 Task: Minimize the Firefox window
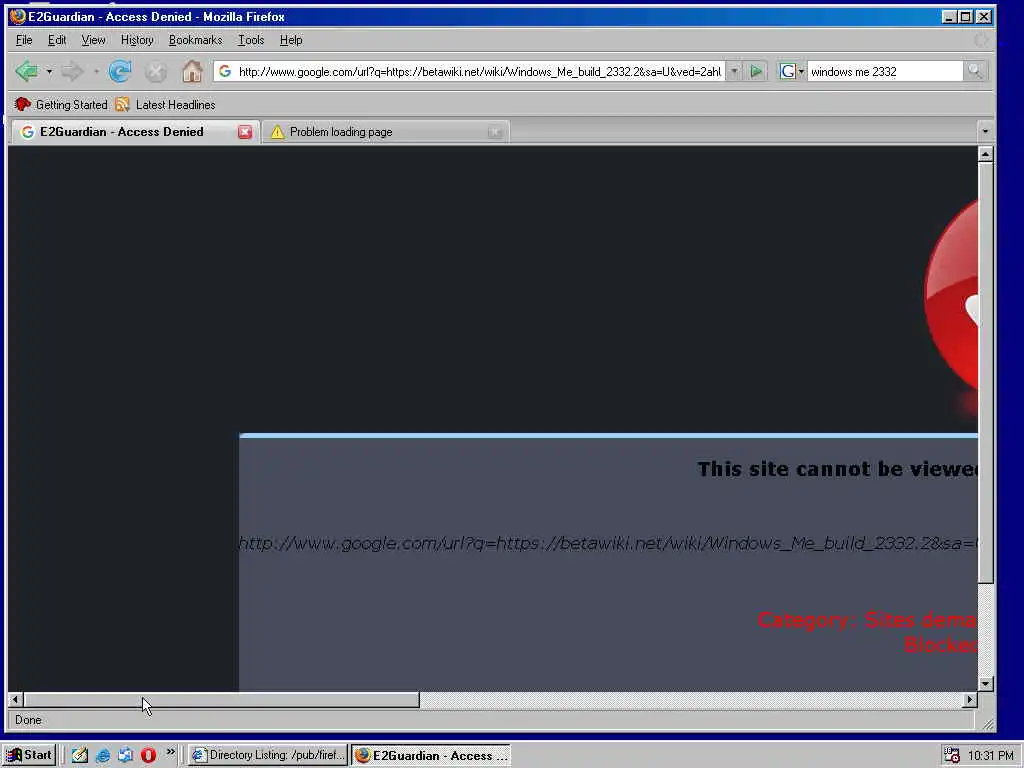click(x=950, y=17)
